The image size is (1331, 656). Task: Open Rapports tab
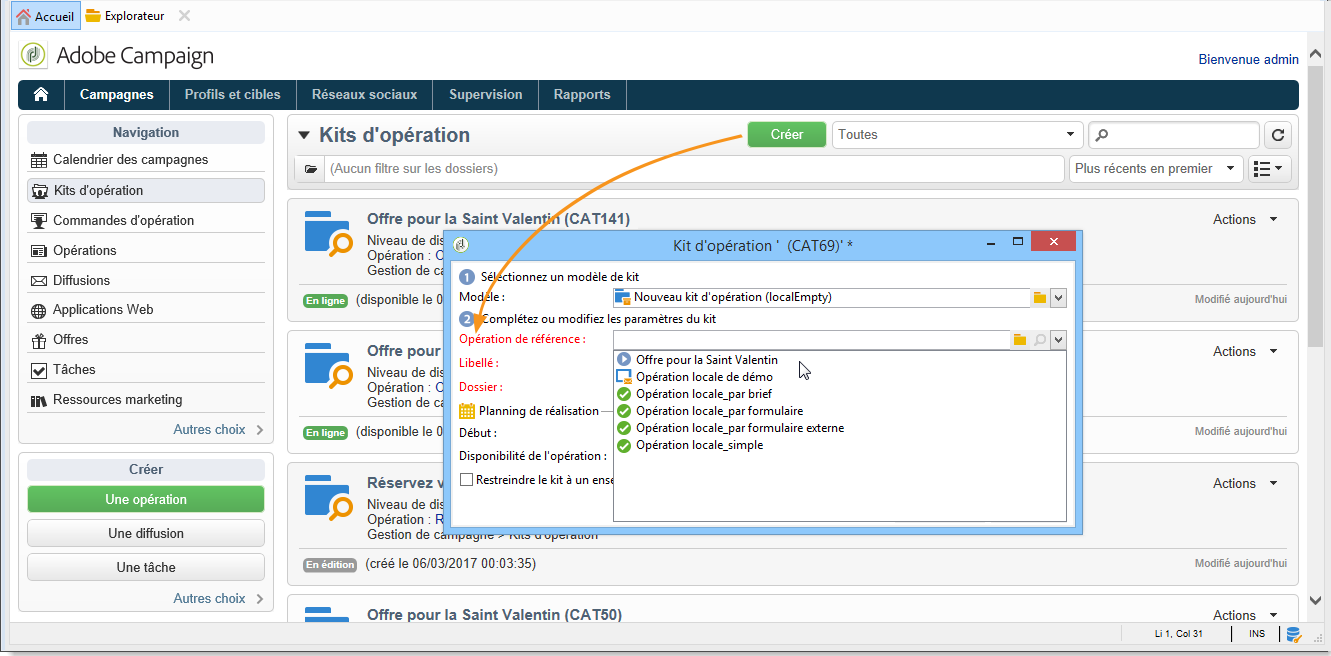582,95
